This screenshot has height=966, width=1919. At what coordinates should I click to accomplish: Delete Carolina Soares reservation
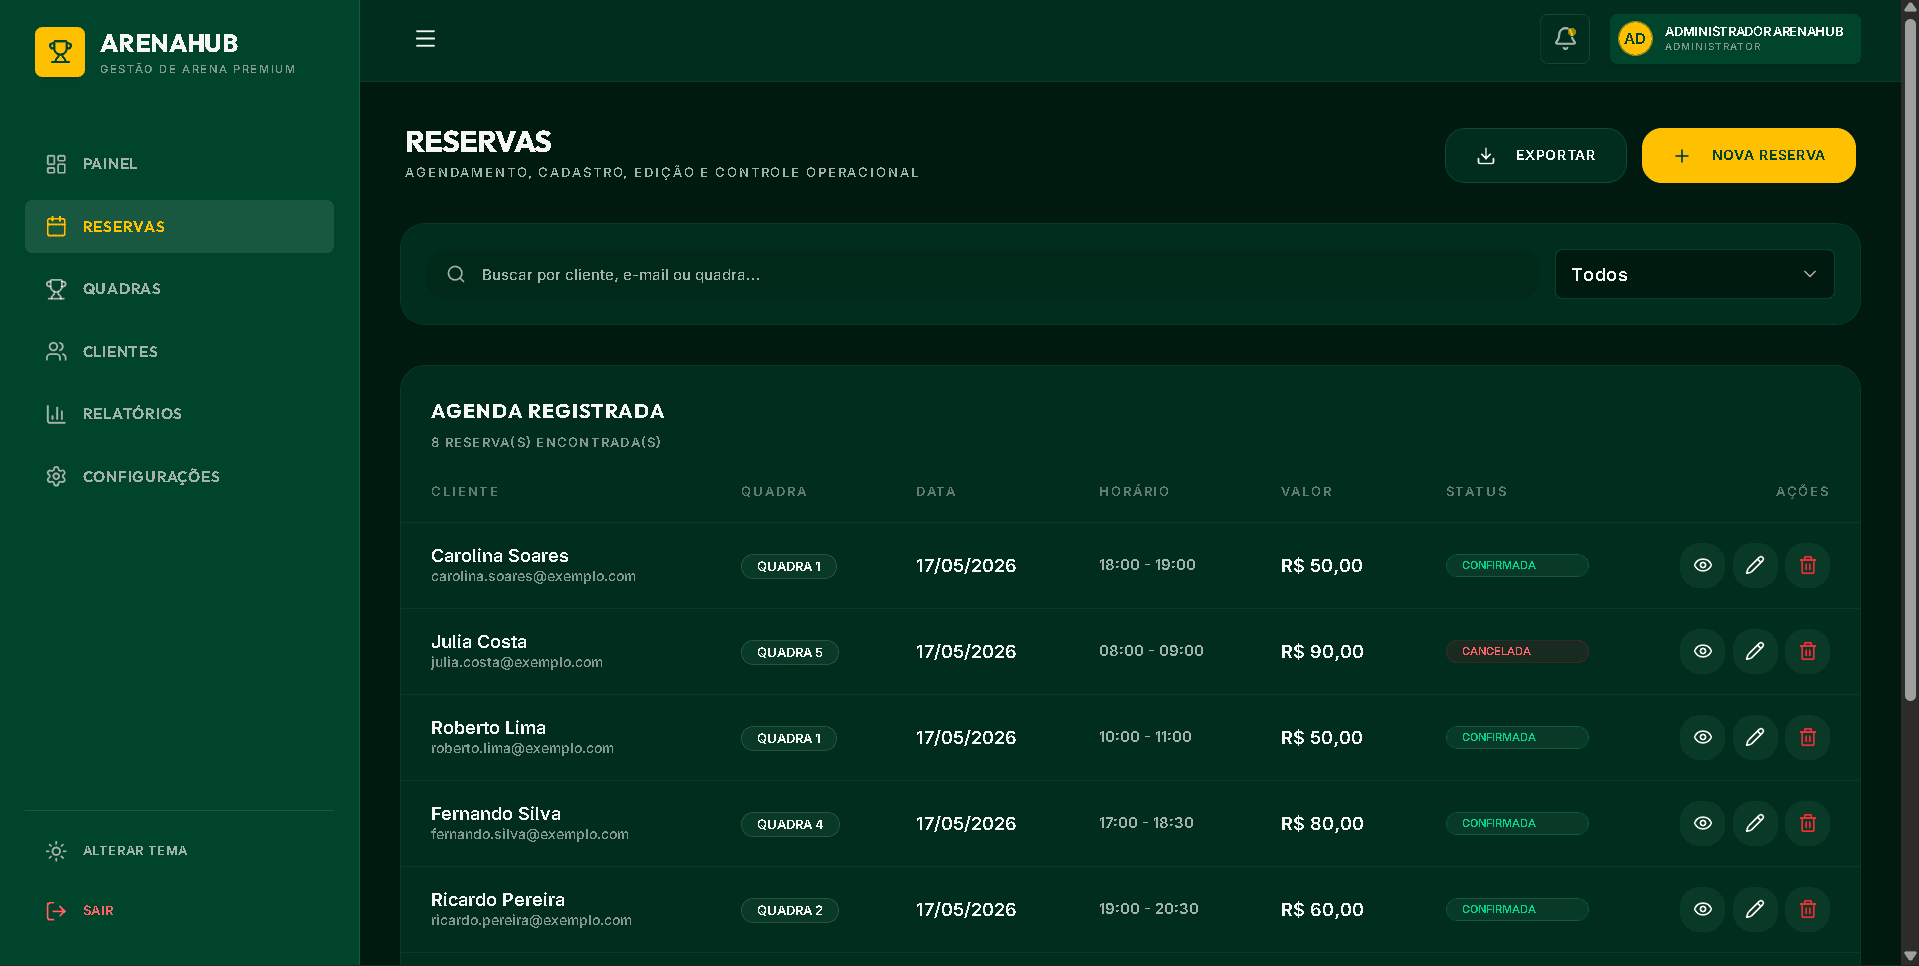pyautogui.click(x=1807, y=565)
